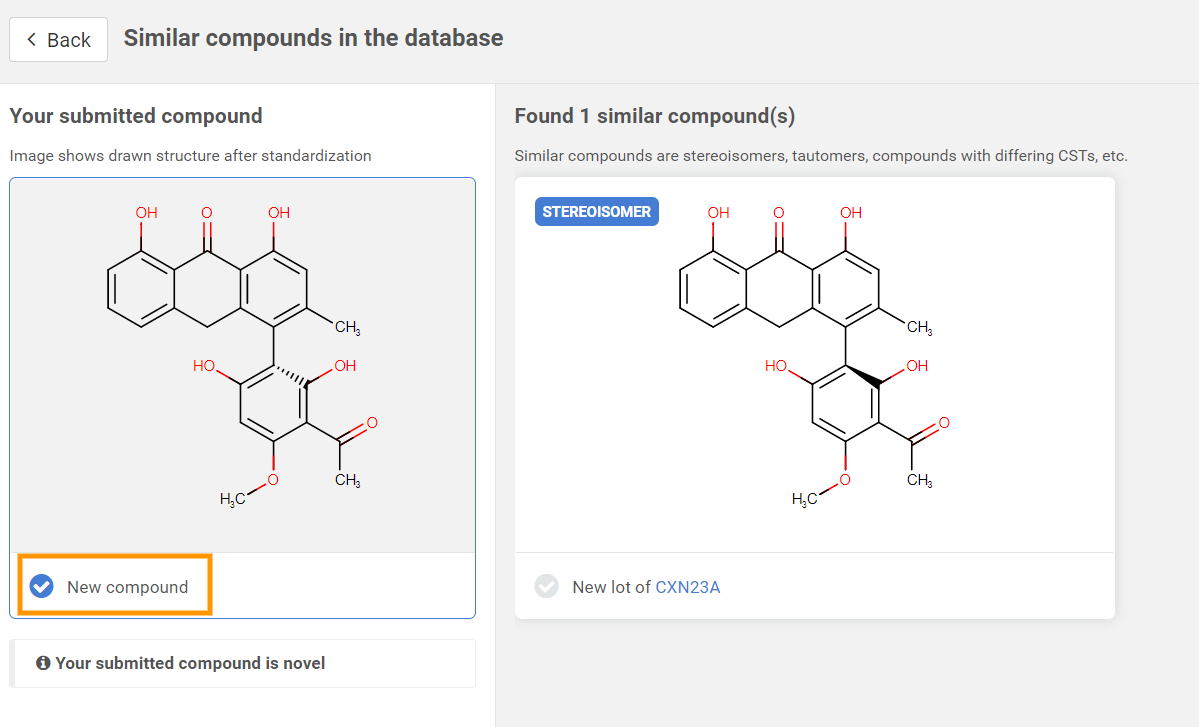
Task: Open the CXN23A compound link
Action: [687, 587]
